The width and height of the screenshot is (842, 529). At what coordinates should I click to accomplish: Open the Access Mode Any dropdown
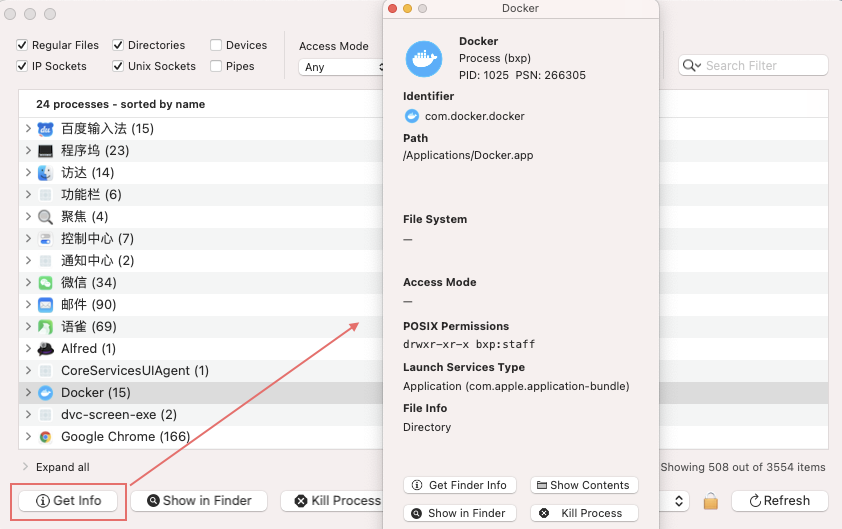[x=341, y=67]
